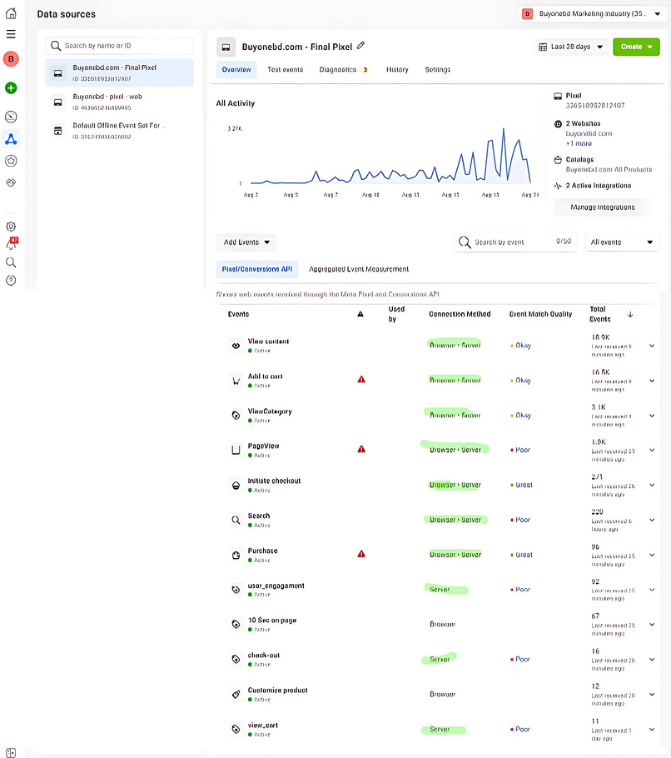
Task: Click the red B account avatar
Action: pyautogui.click(x=11, y=59)
